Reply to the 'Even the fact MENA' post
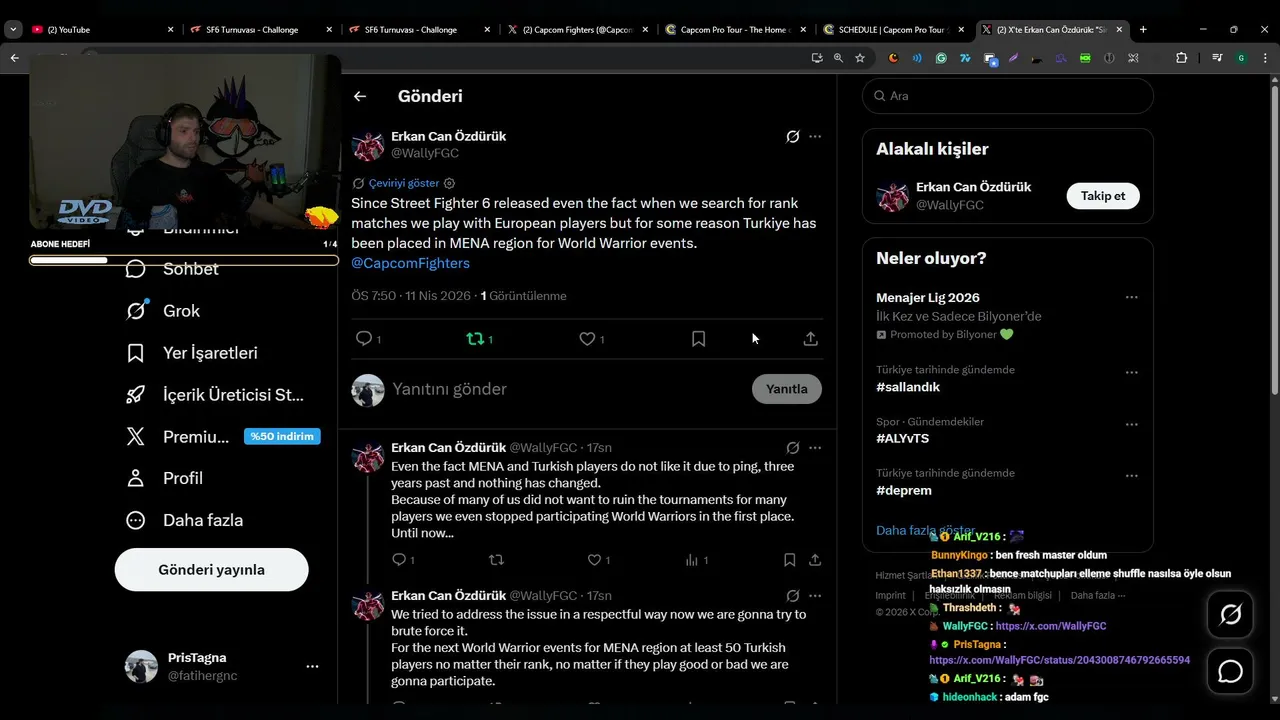Image resolution: width=1280 pixels, height=720 pixels. (398, 560)
